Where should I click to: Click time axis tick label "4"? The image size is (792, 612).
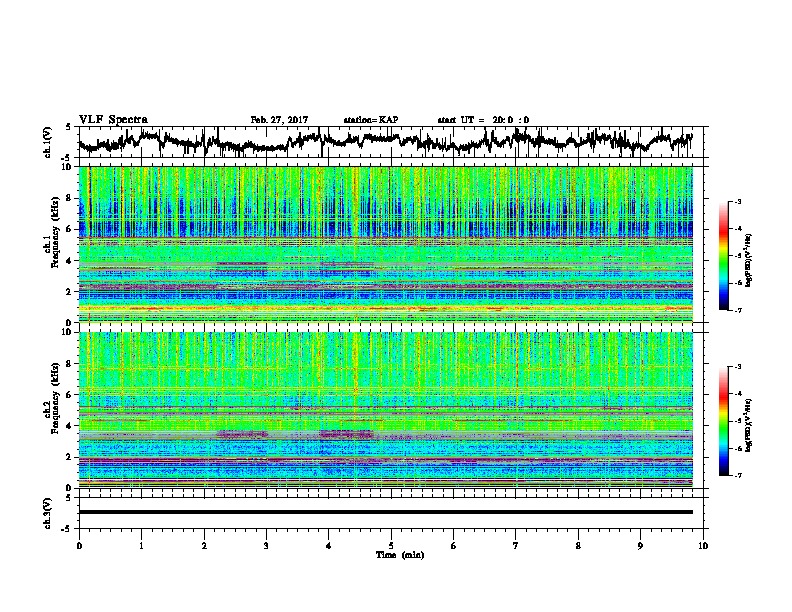pyautogui.click(x=329, y=546)
